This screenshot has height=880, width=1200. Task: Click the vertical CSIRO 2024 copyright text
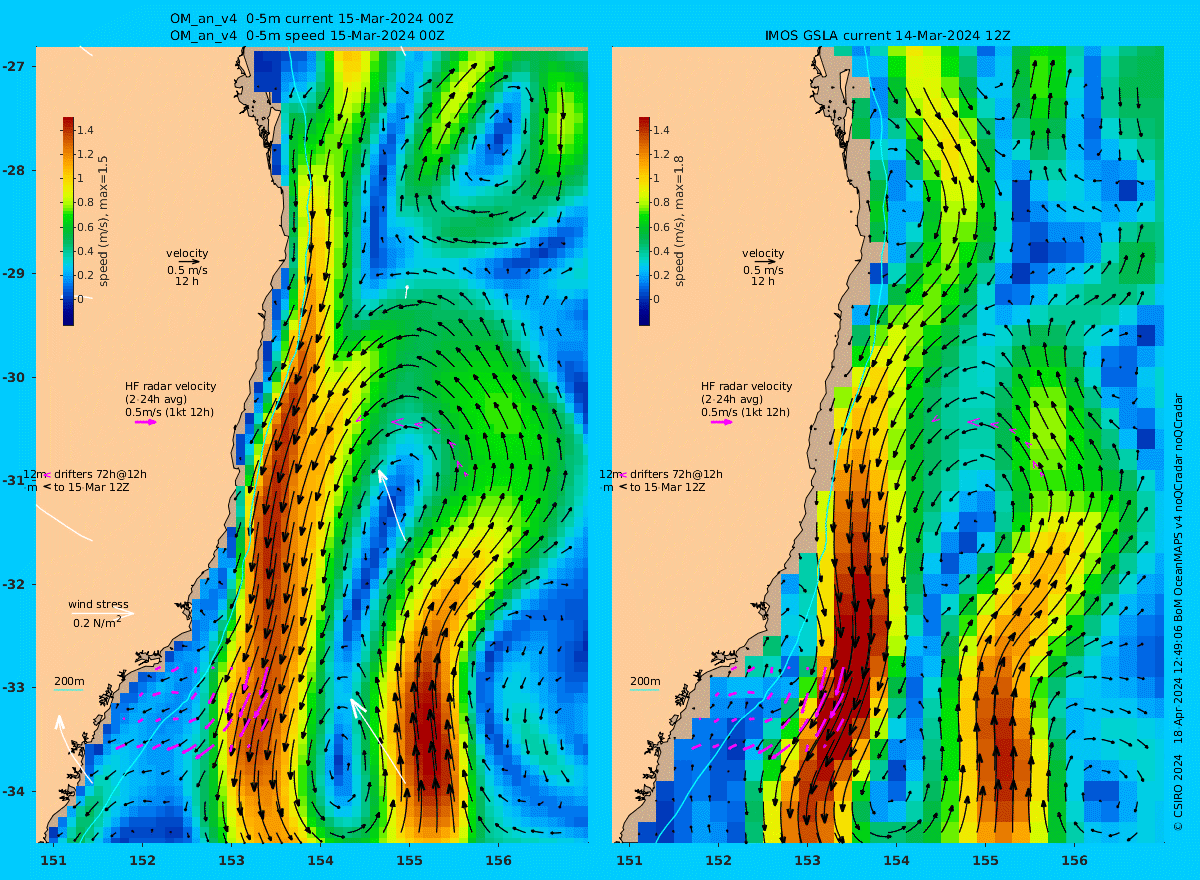[x=1178, y=612]
